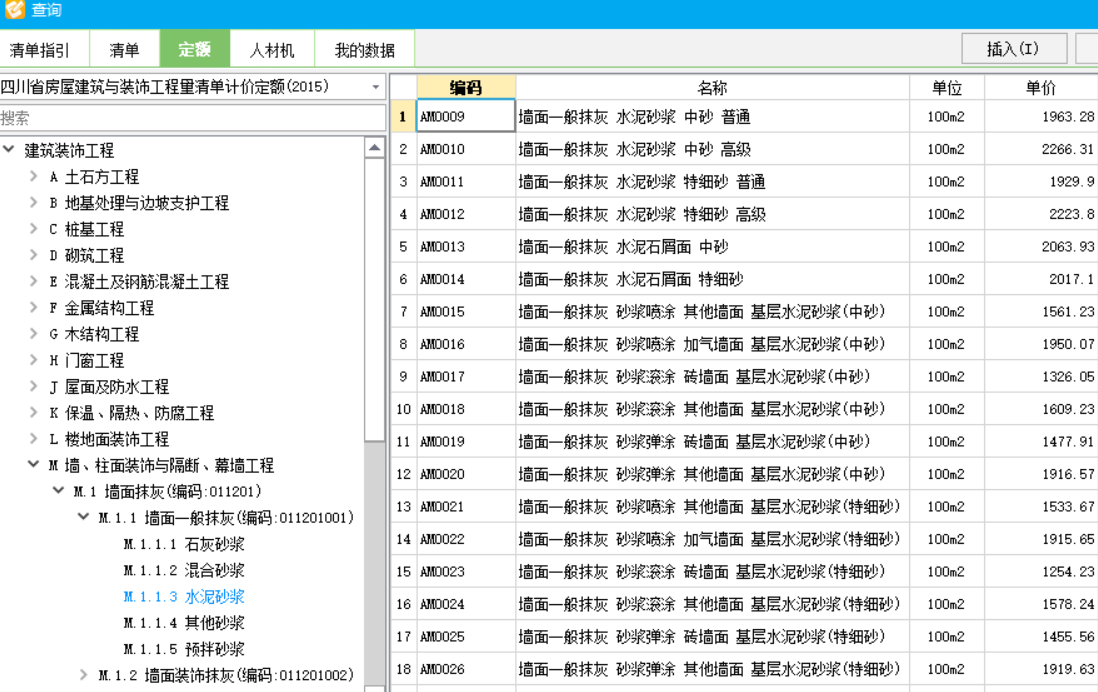This screenshot has height=692, width=1098.
Task: Click the 搜索 search field
Action: pyautogui.click(x=193, y=118)
